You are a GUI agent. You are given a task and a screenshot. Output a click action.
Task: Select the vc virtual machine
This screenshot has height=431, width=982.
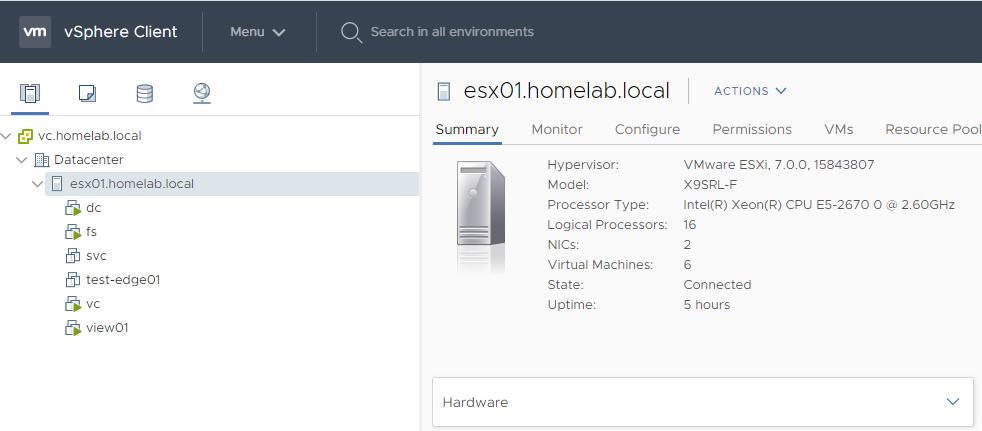(x=93, y=304)
